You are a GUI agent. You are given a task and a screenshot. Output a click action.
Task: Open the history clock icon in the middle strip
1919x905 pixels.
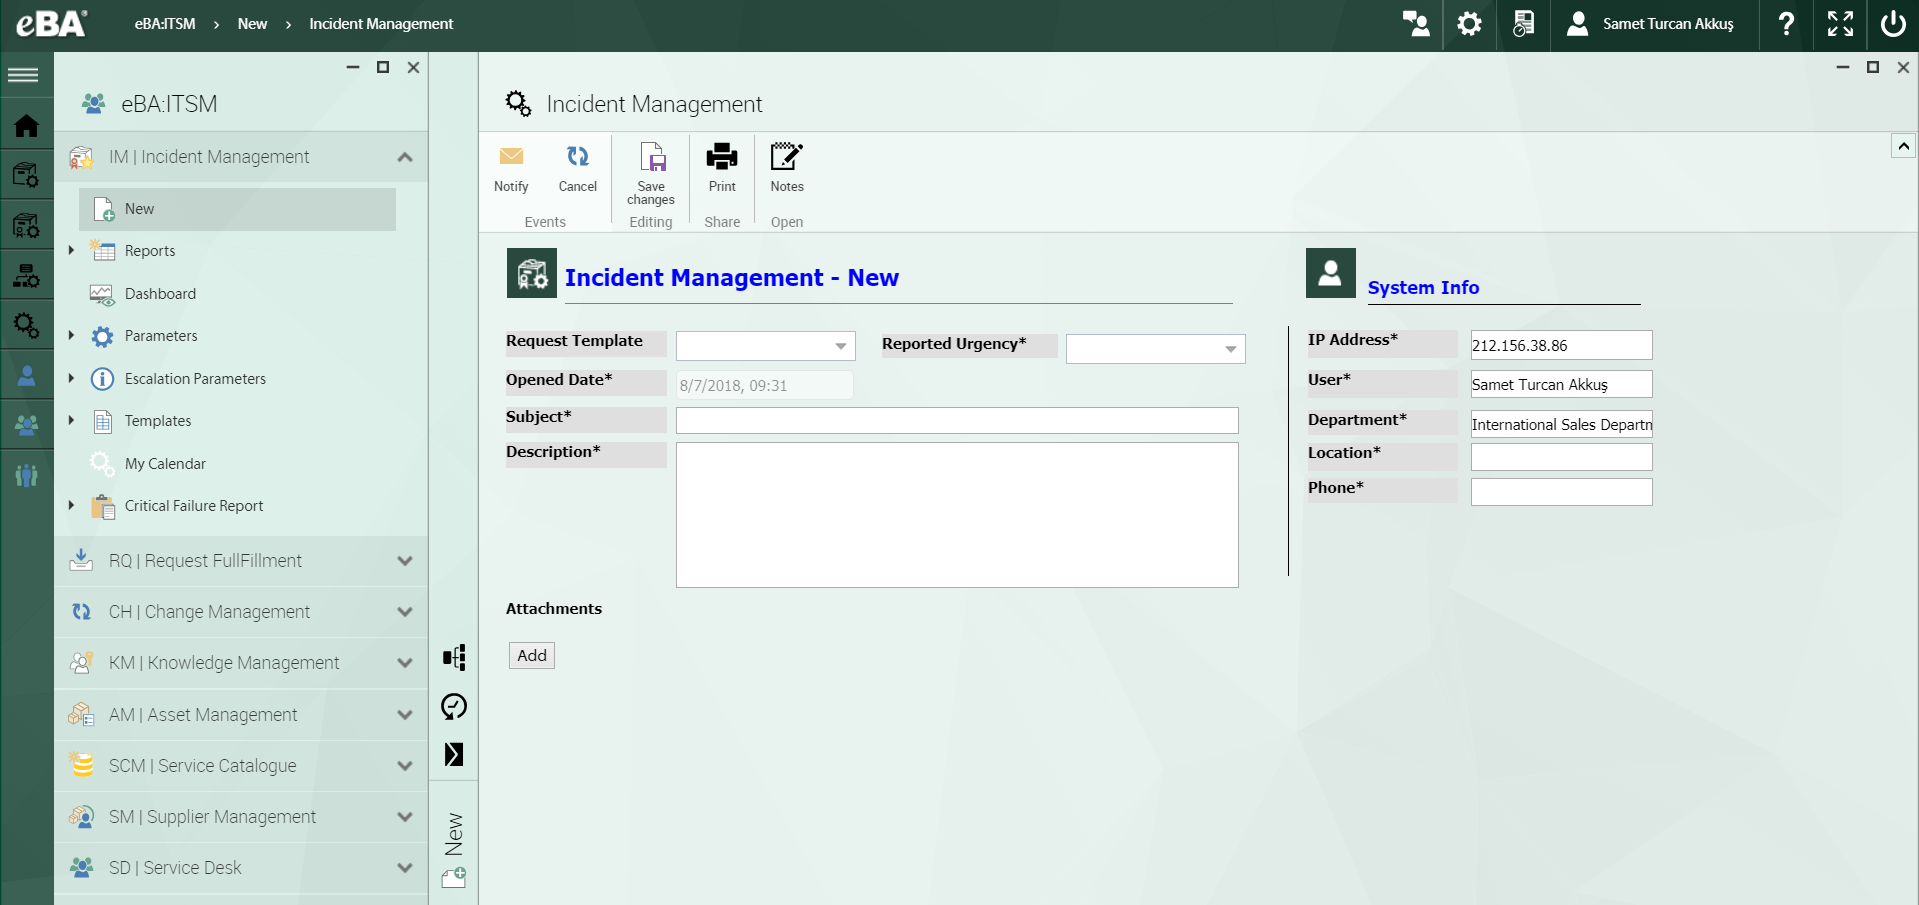tap(454, 707)
